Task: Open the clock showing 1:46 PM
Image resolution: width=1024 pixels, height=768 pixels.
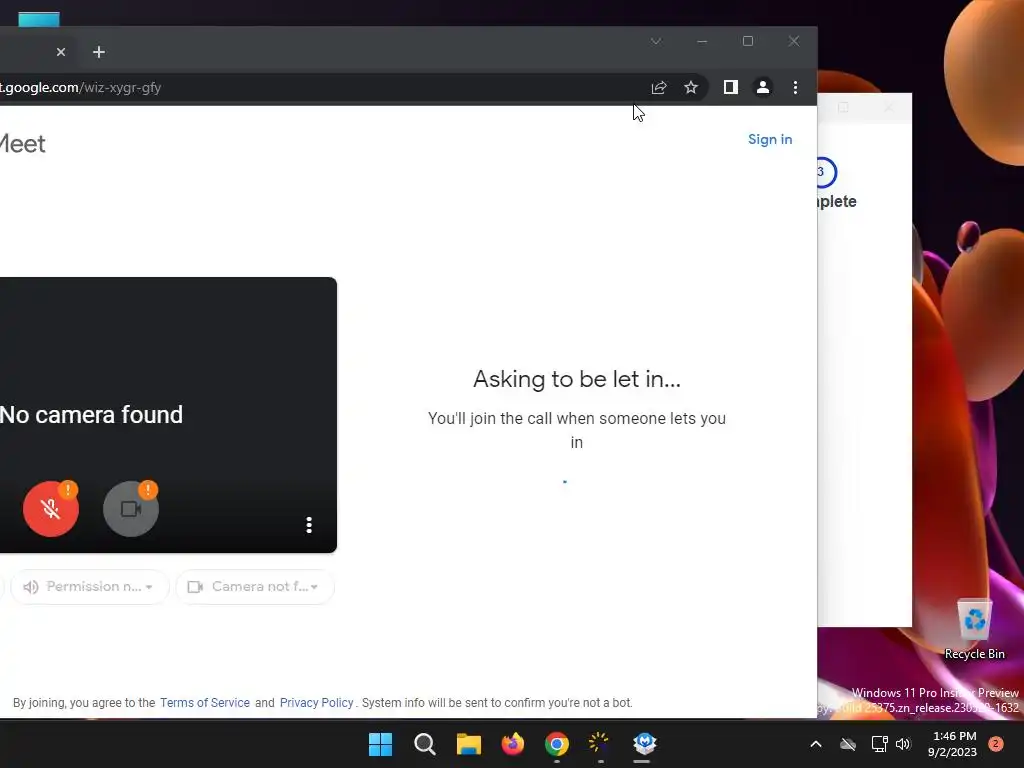Action: coord(953,744)
